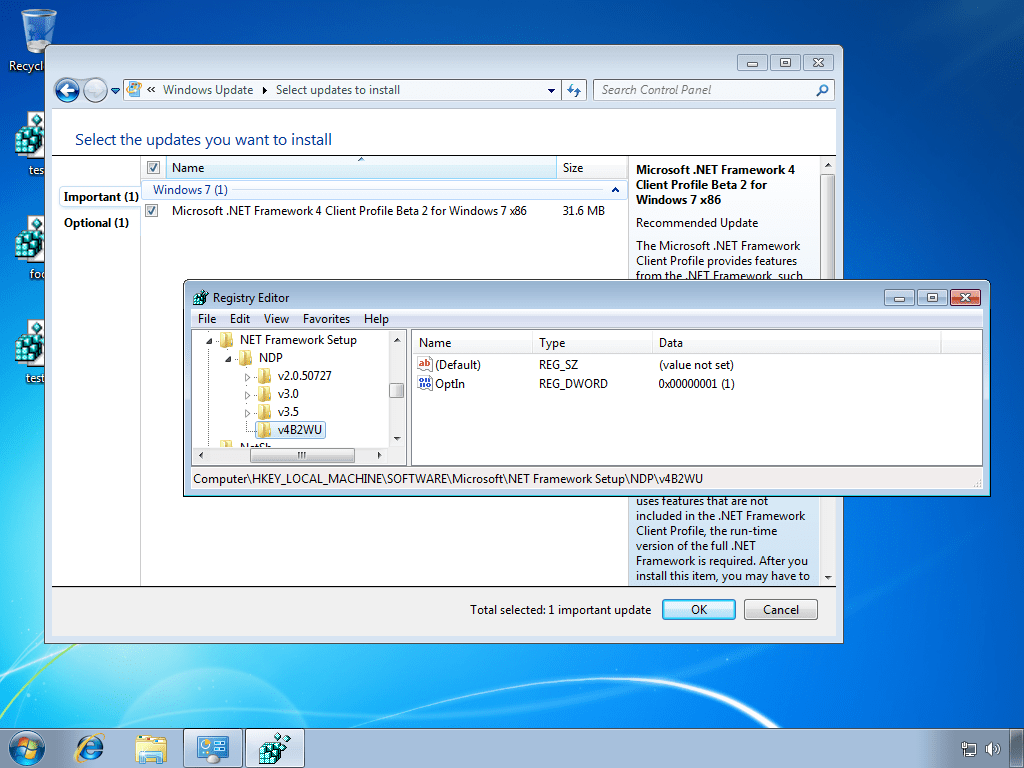Click the back navigation arrow

pos(66,90)
